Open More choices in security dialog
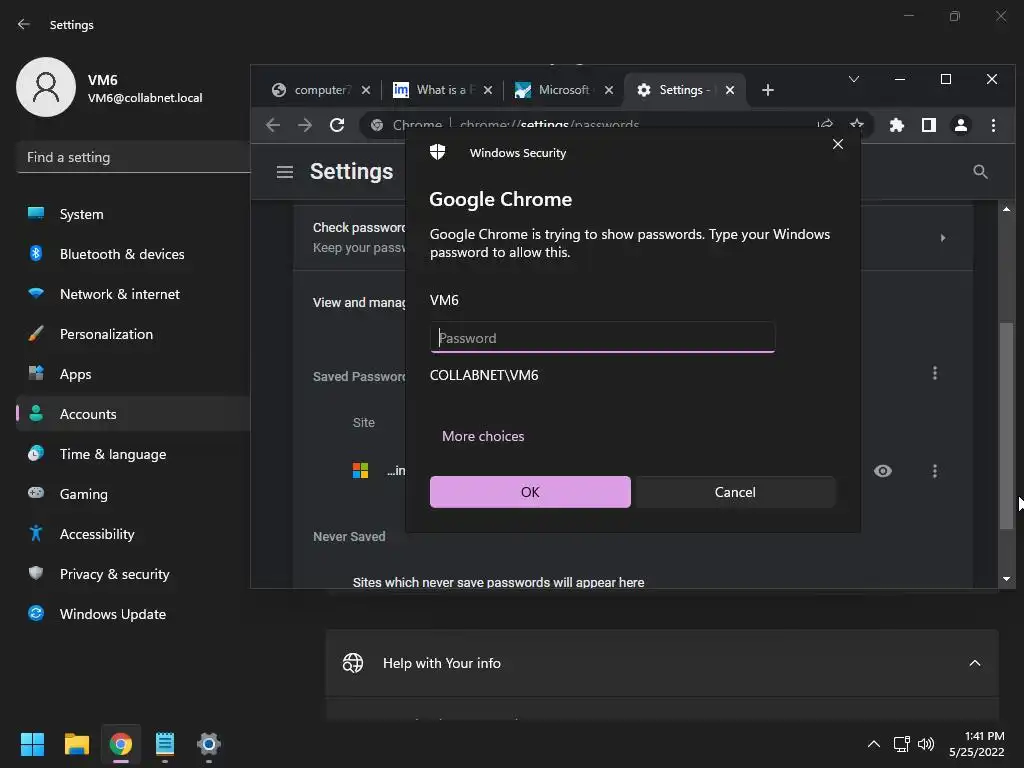This screenshot has height=768, width=1024. click(483, 436)
